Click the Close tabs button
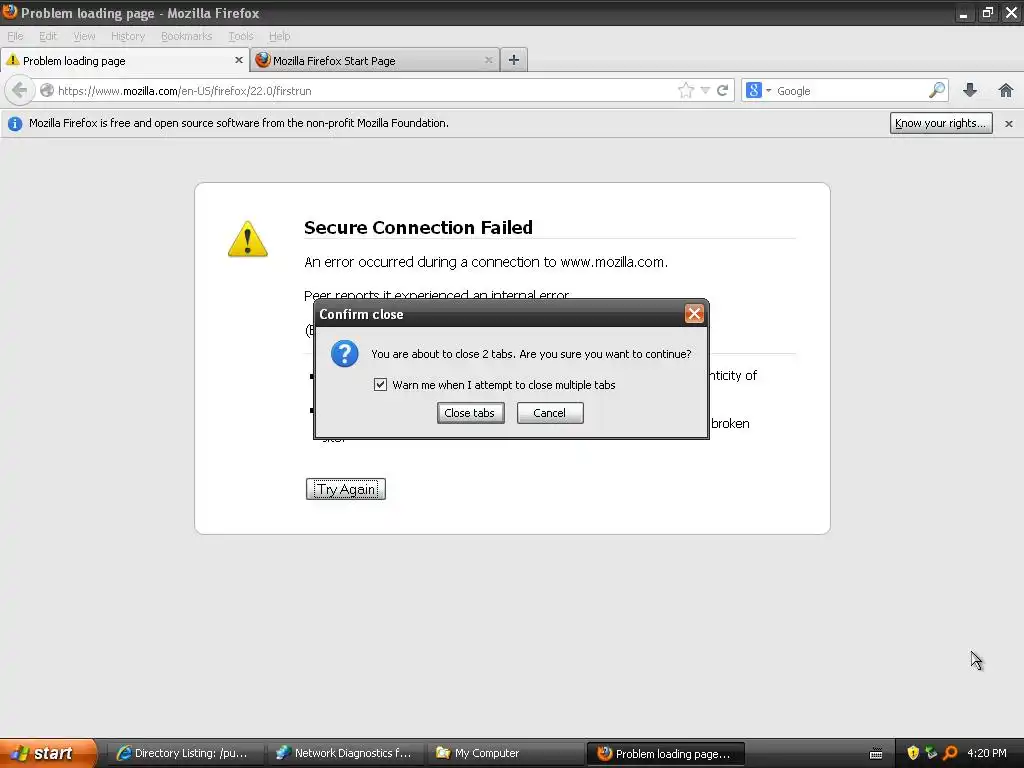1024x768 pixels. tap(470, 413)
